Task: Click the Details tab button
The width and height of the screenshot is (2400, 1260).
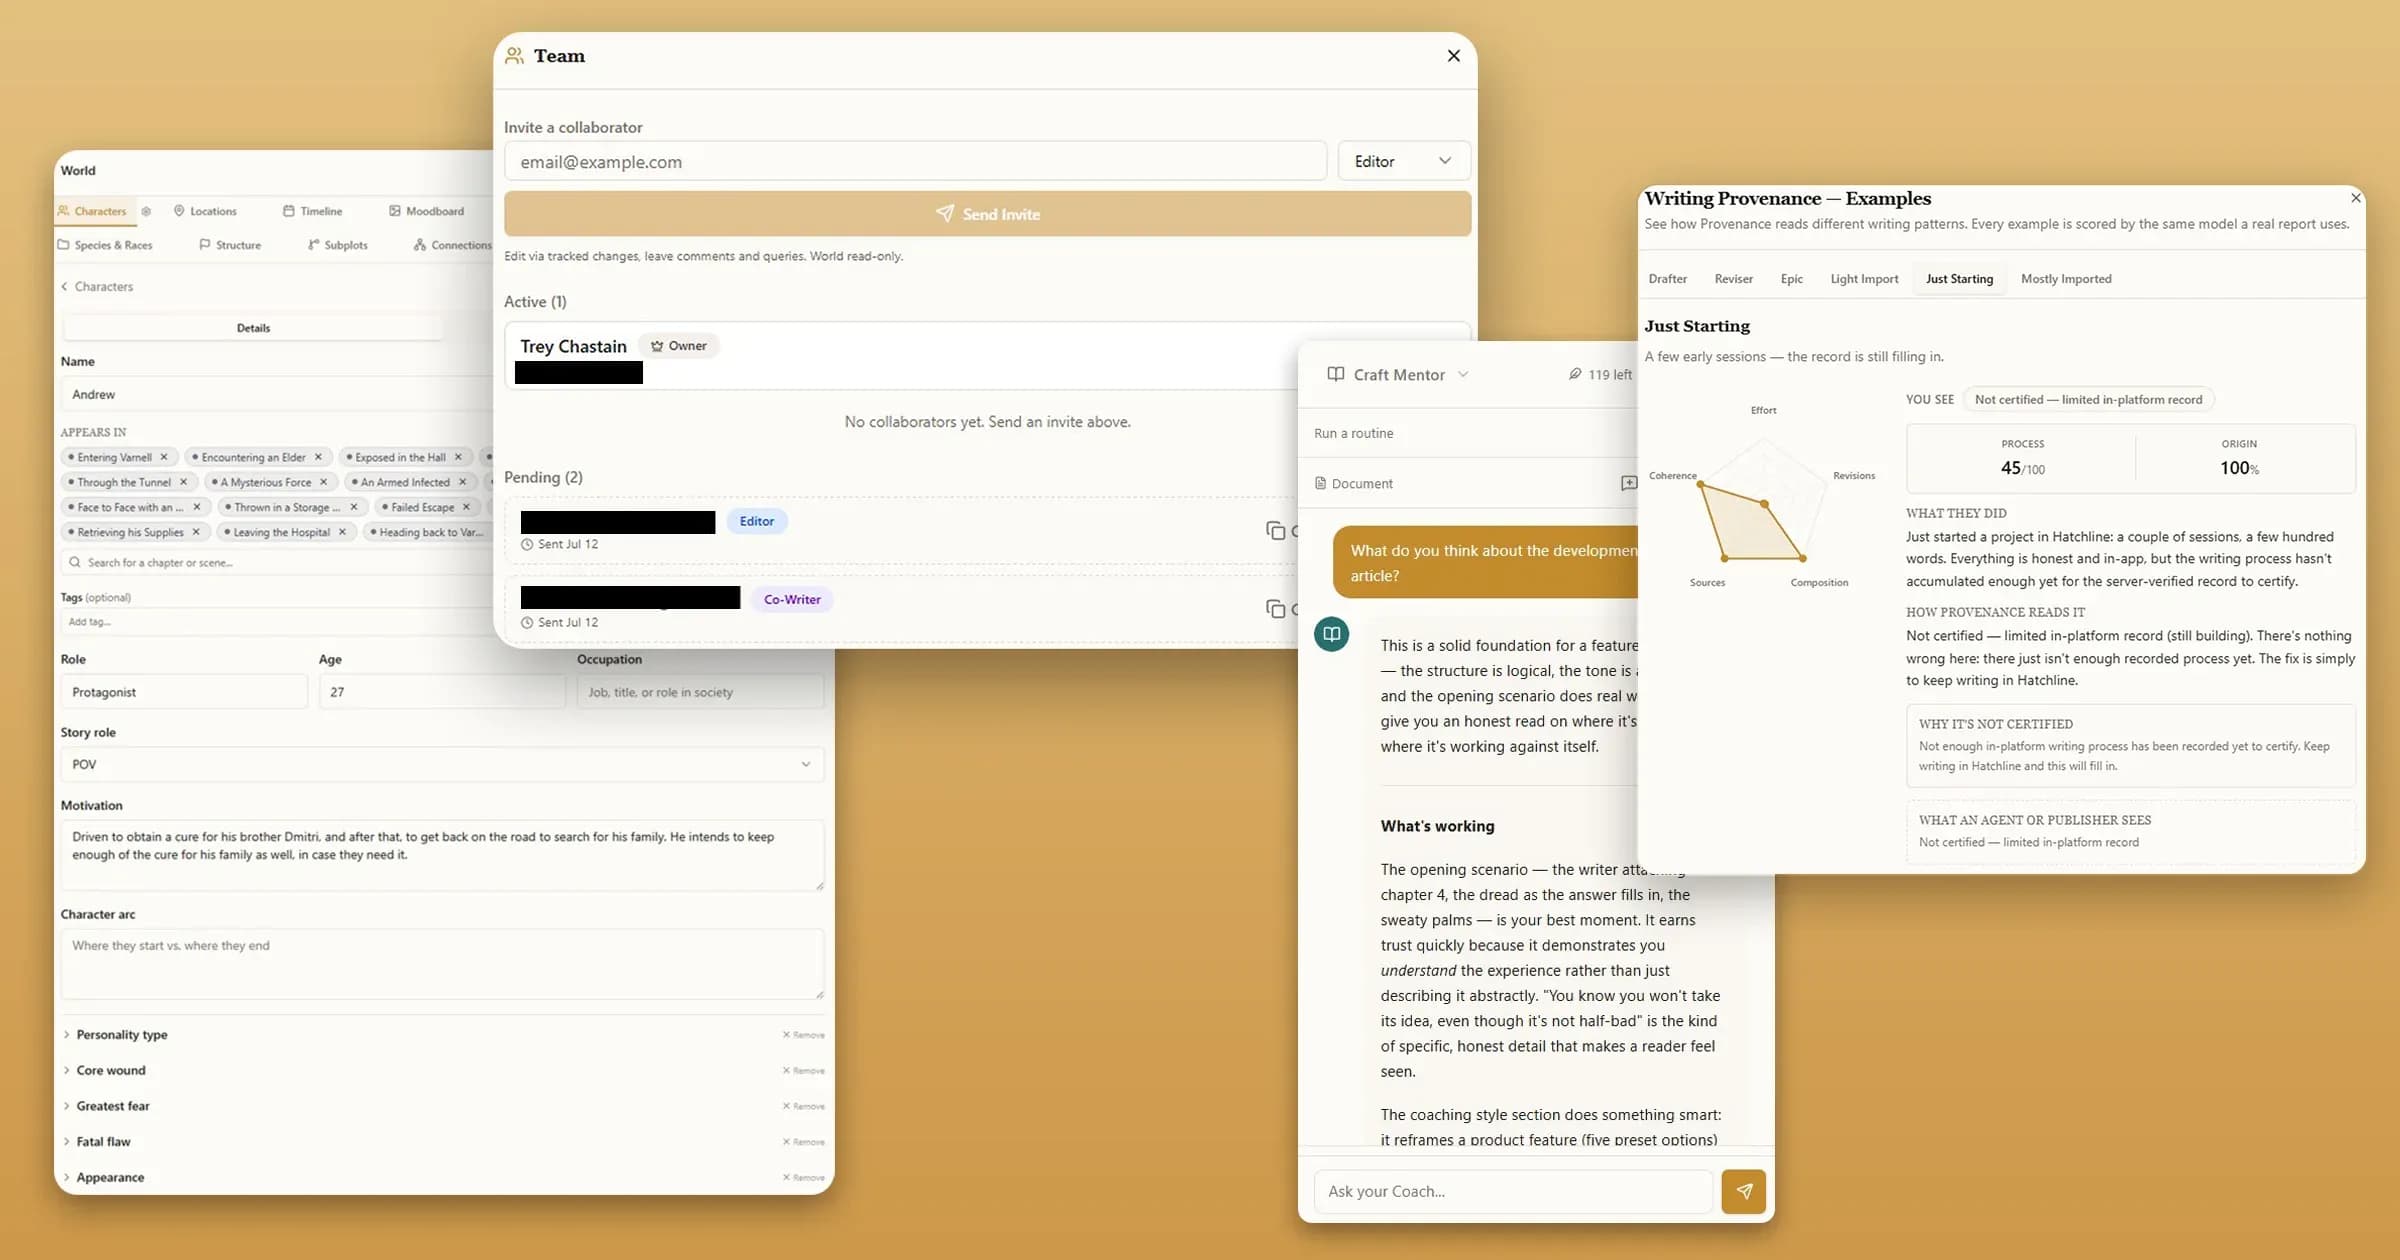Action: (253, 328)
